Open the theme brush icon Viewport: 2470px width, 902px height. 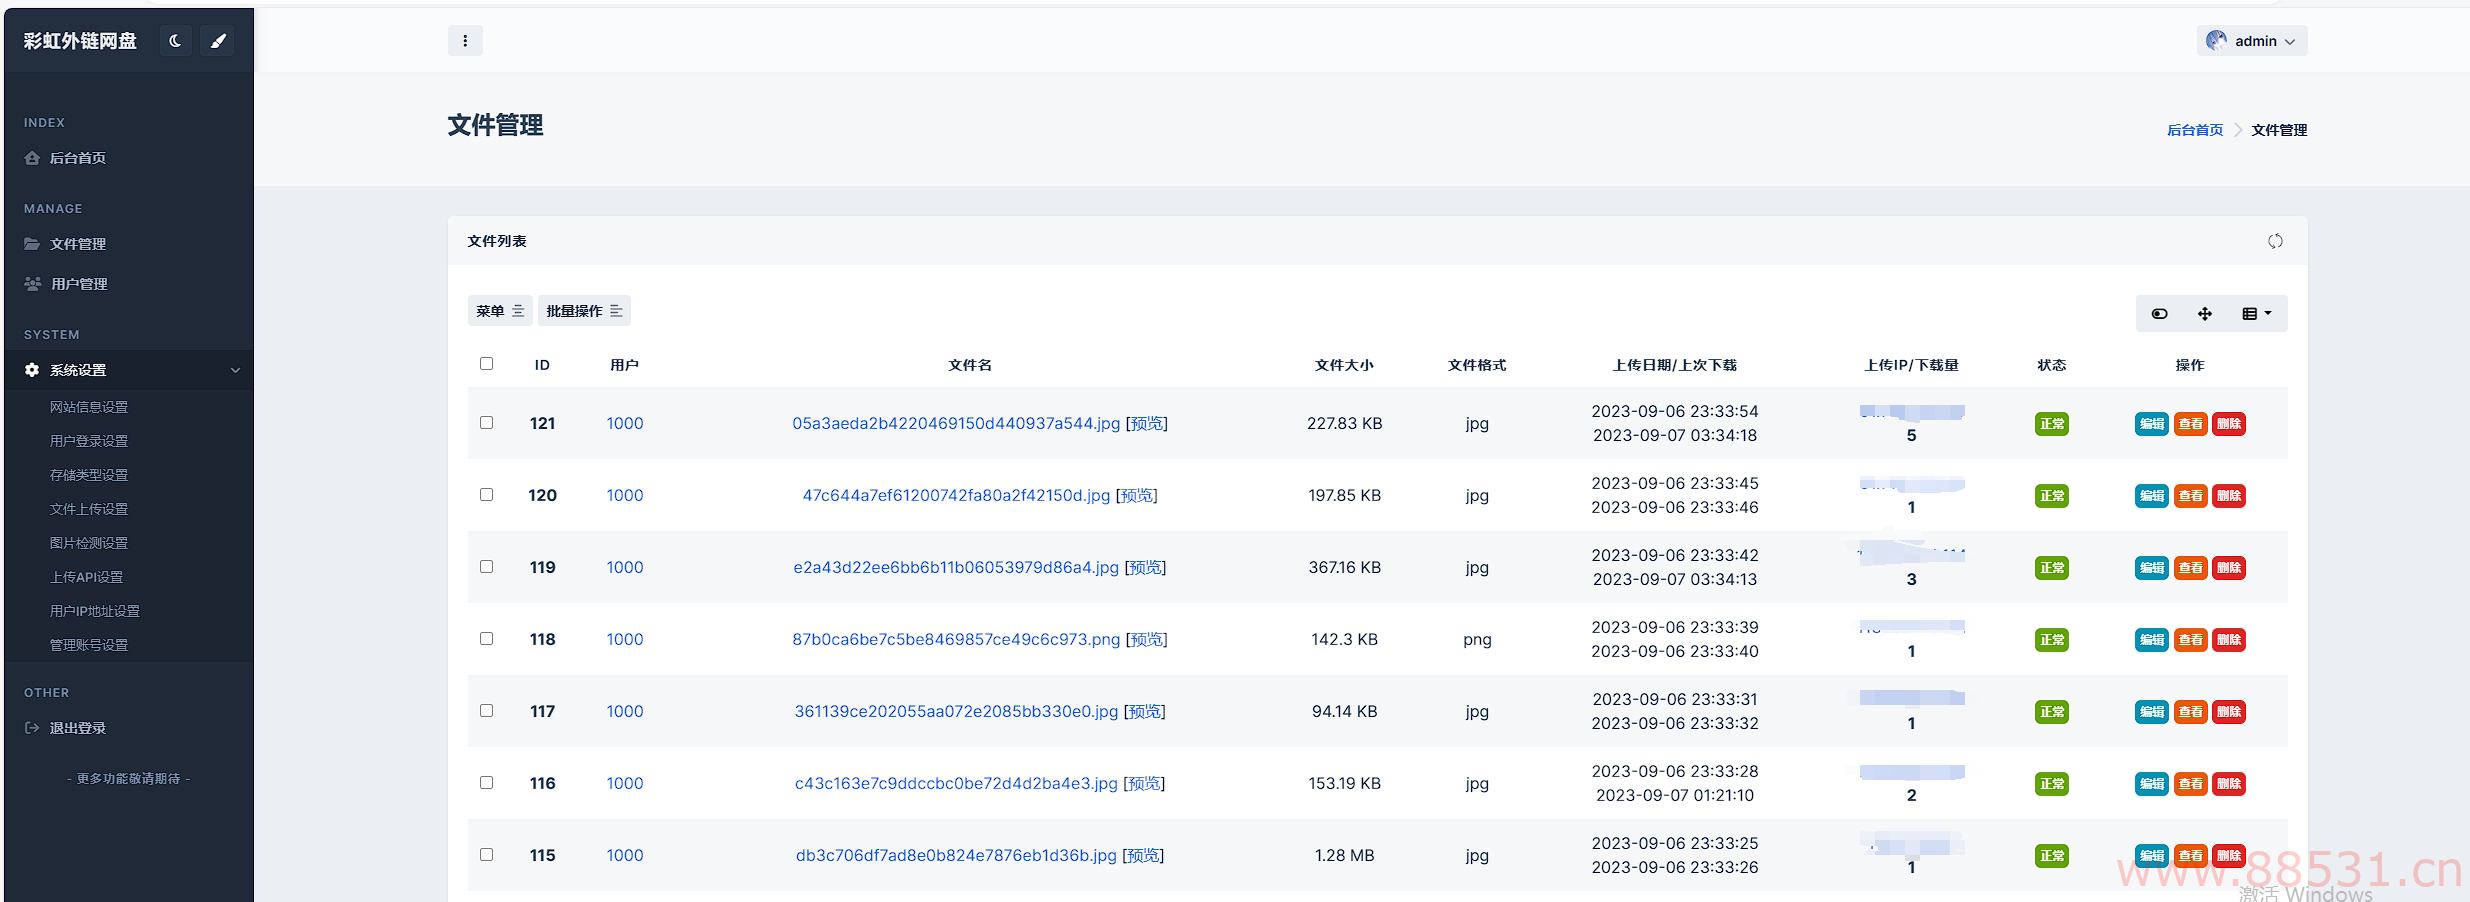[x=218, y=41]
